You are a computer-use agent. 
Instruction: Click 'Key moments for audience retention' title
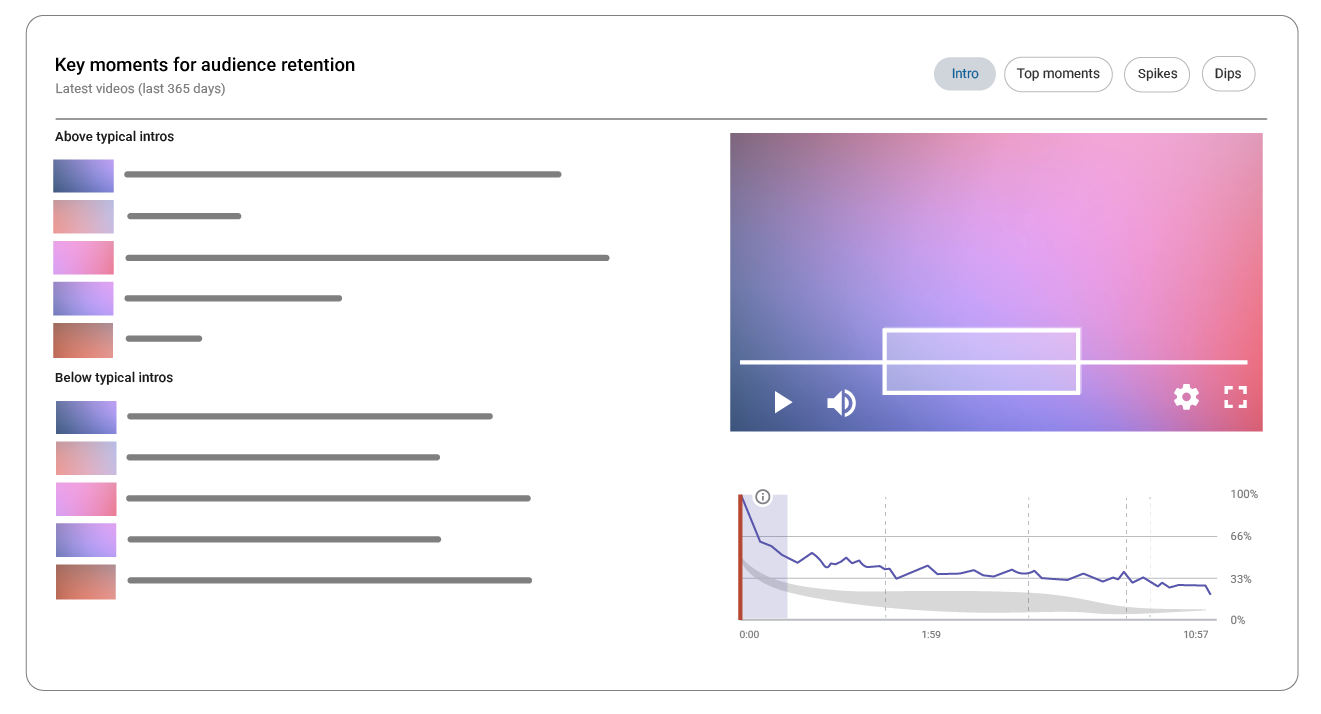pos(205,65)
